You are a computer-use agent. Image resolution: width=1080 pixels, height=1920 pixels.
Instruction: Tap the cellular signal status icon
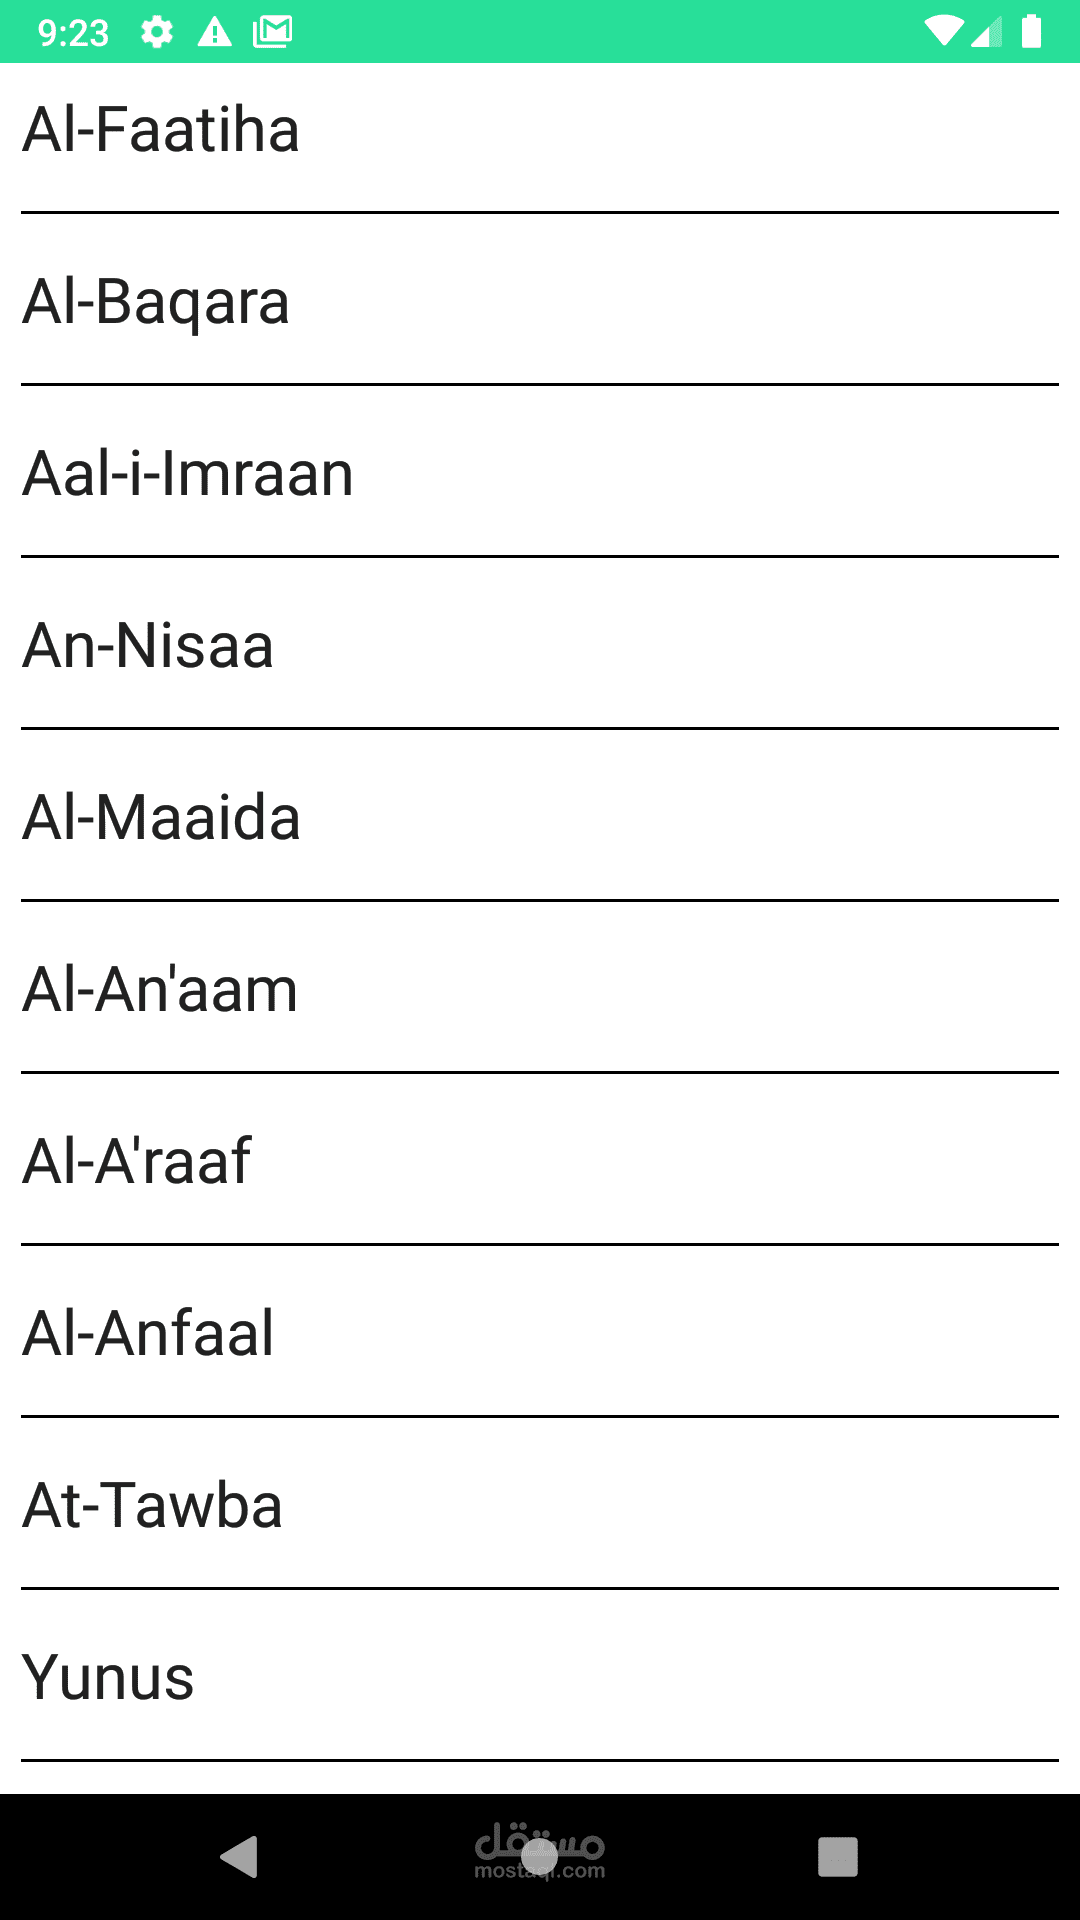[x=986, y=31]
